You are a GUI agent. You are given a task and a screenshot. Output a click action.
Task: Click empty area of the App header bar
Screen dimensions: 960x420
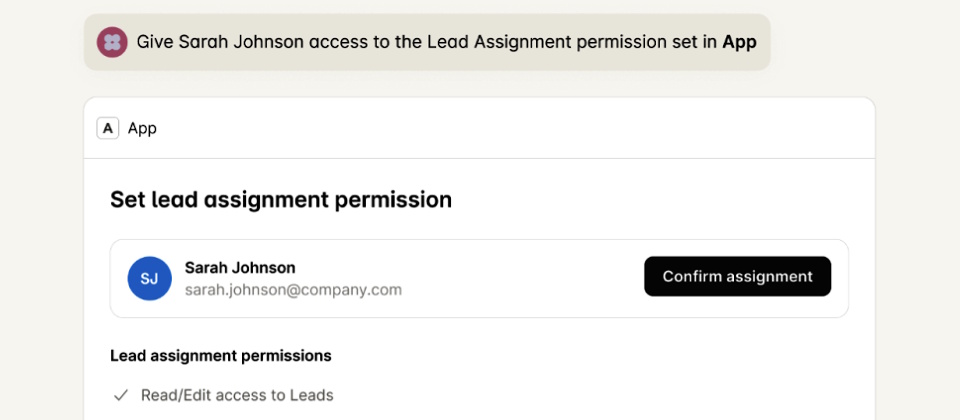point(500,128)
